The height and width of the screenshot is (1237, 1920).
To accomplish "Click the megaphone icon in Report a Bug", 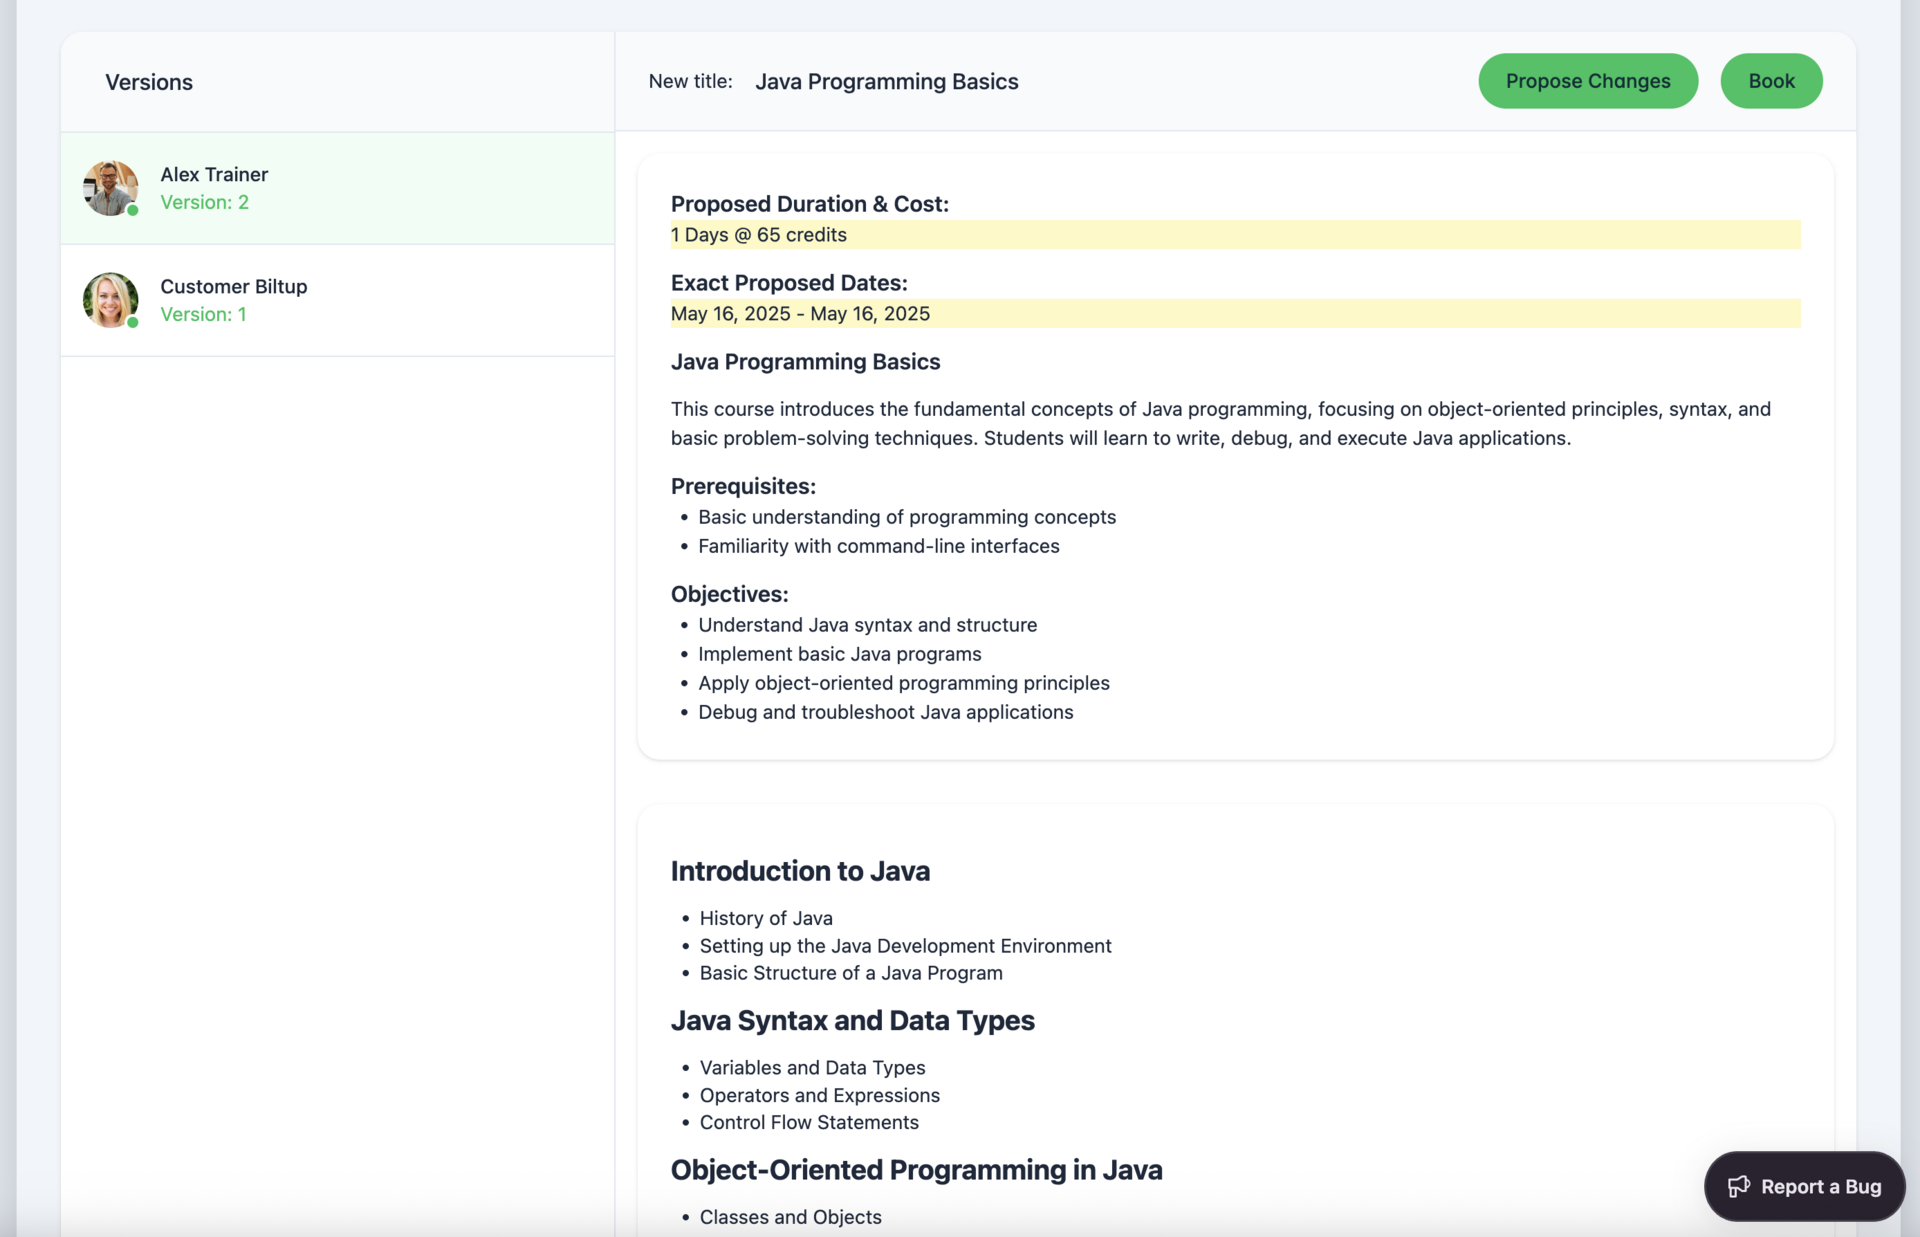I will tap(1738, 1186).
